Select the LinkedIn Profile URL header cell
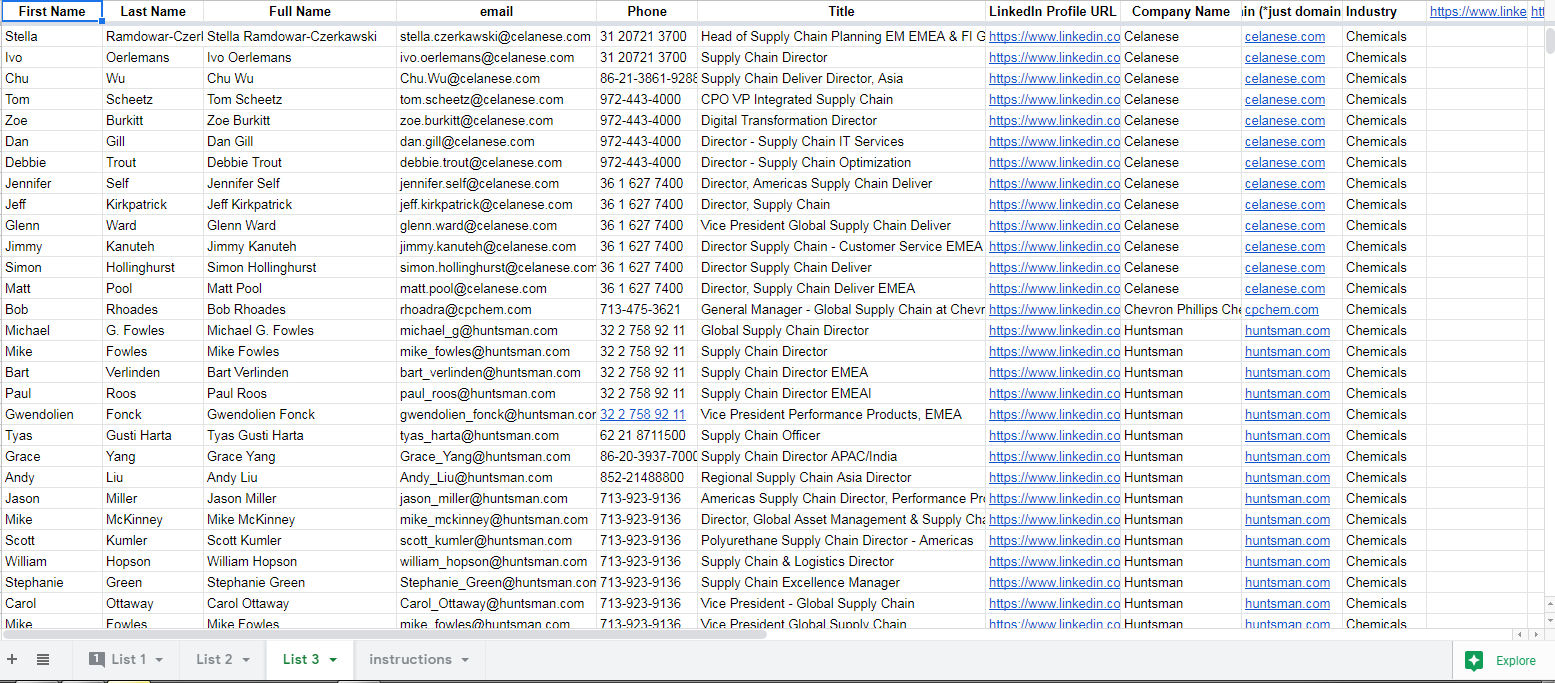Image resolution: width=1555 pixels, height=683 pixels. tap(1053, 11)
